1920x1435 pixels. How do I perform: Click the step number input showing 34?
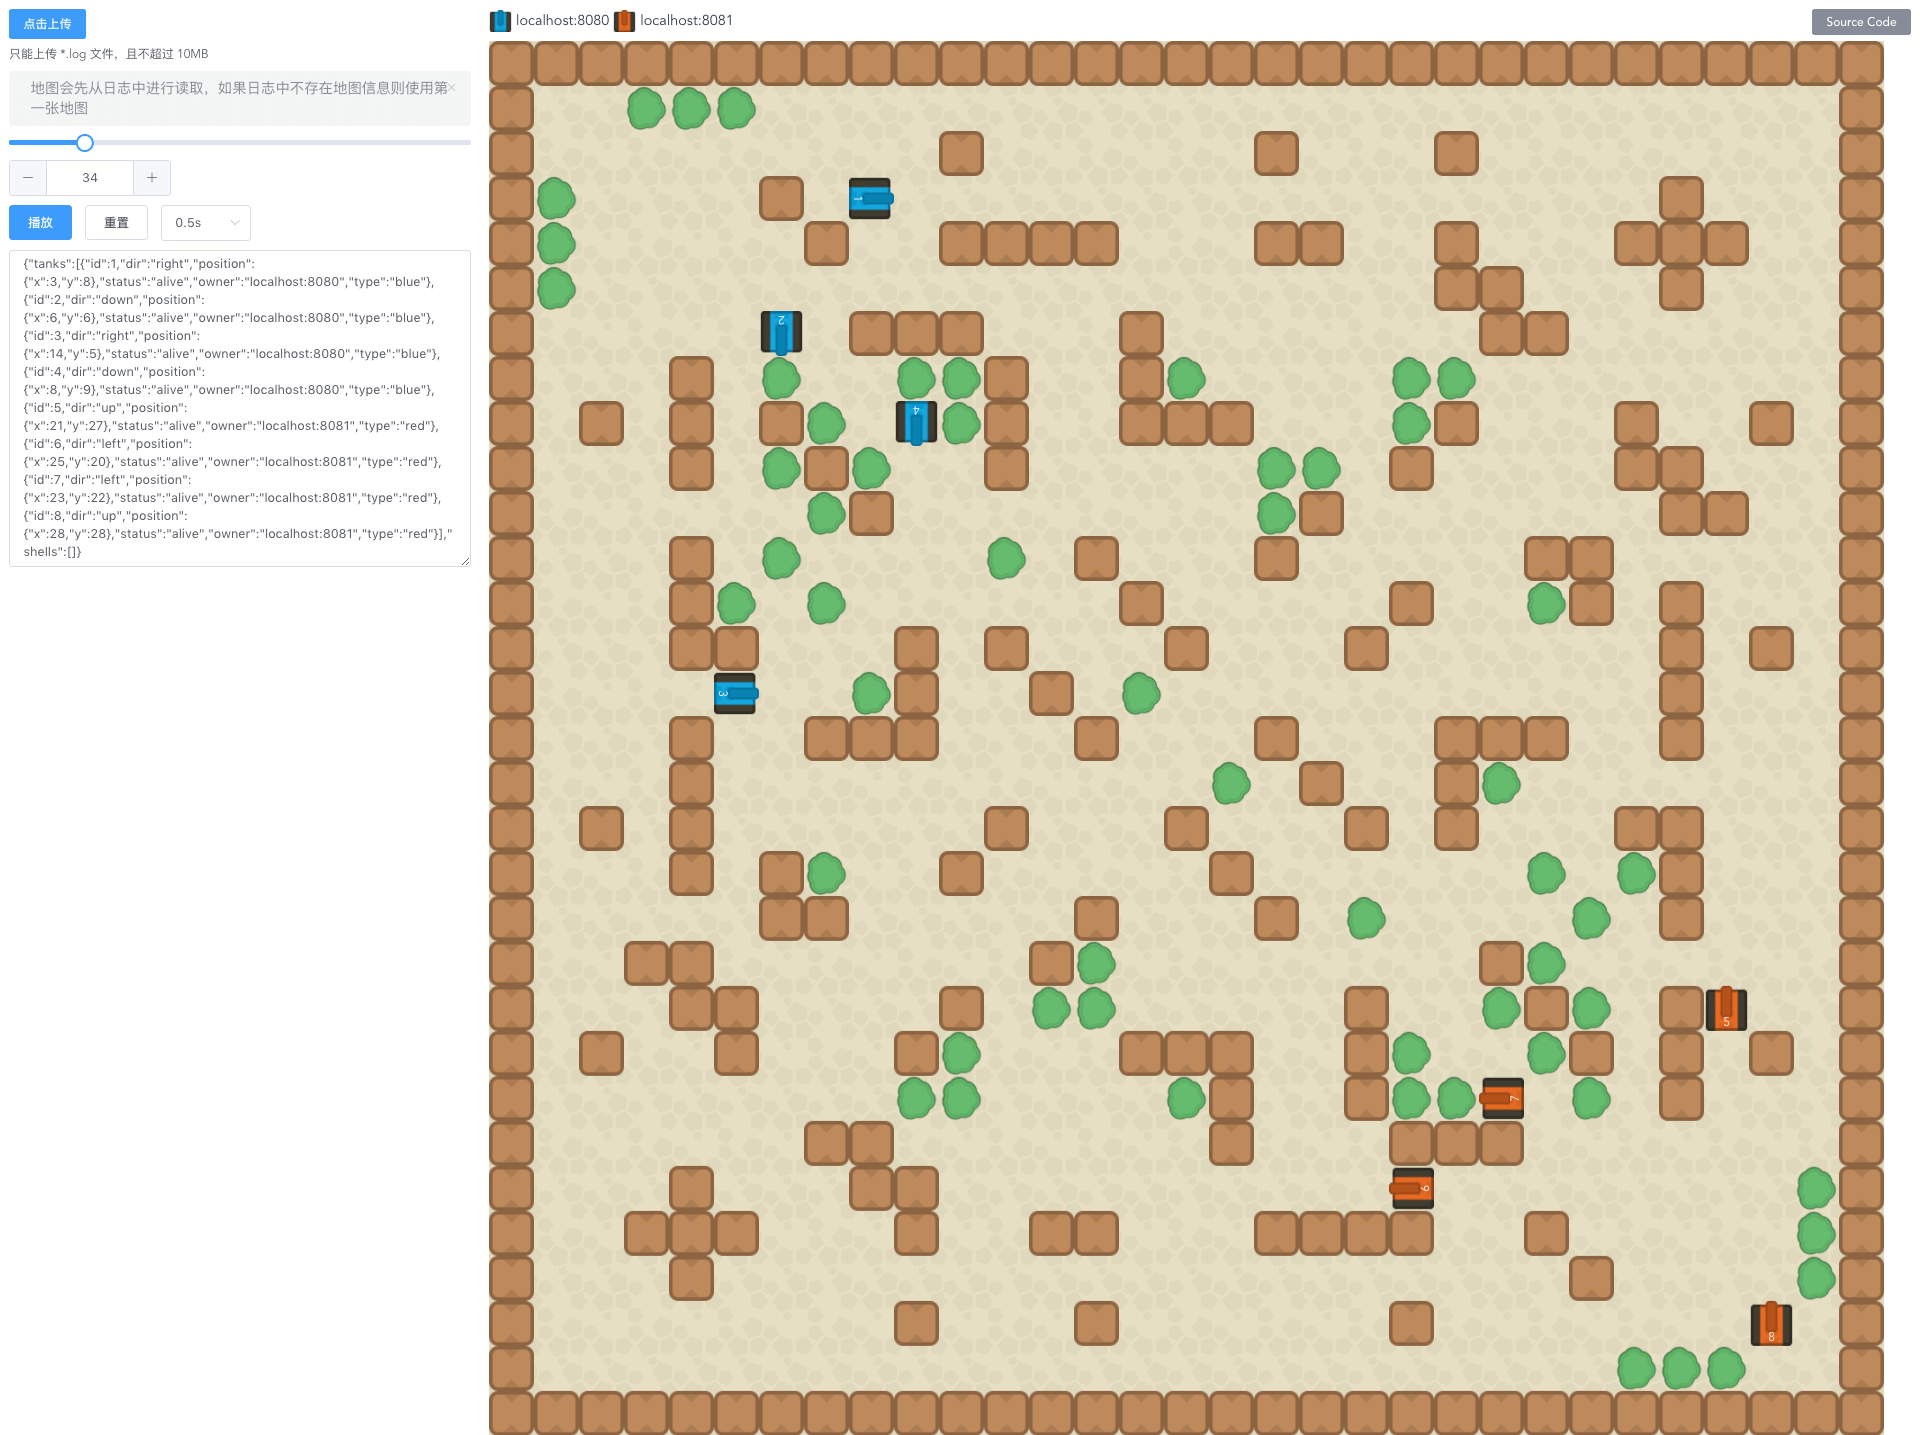click(90, 178)
